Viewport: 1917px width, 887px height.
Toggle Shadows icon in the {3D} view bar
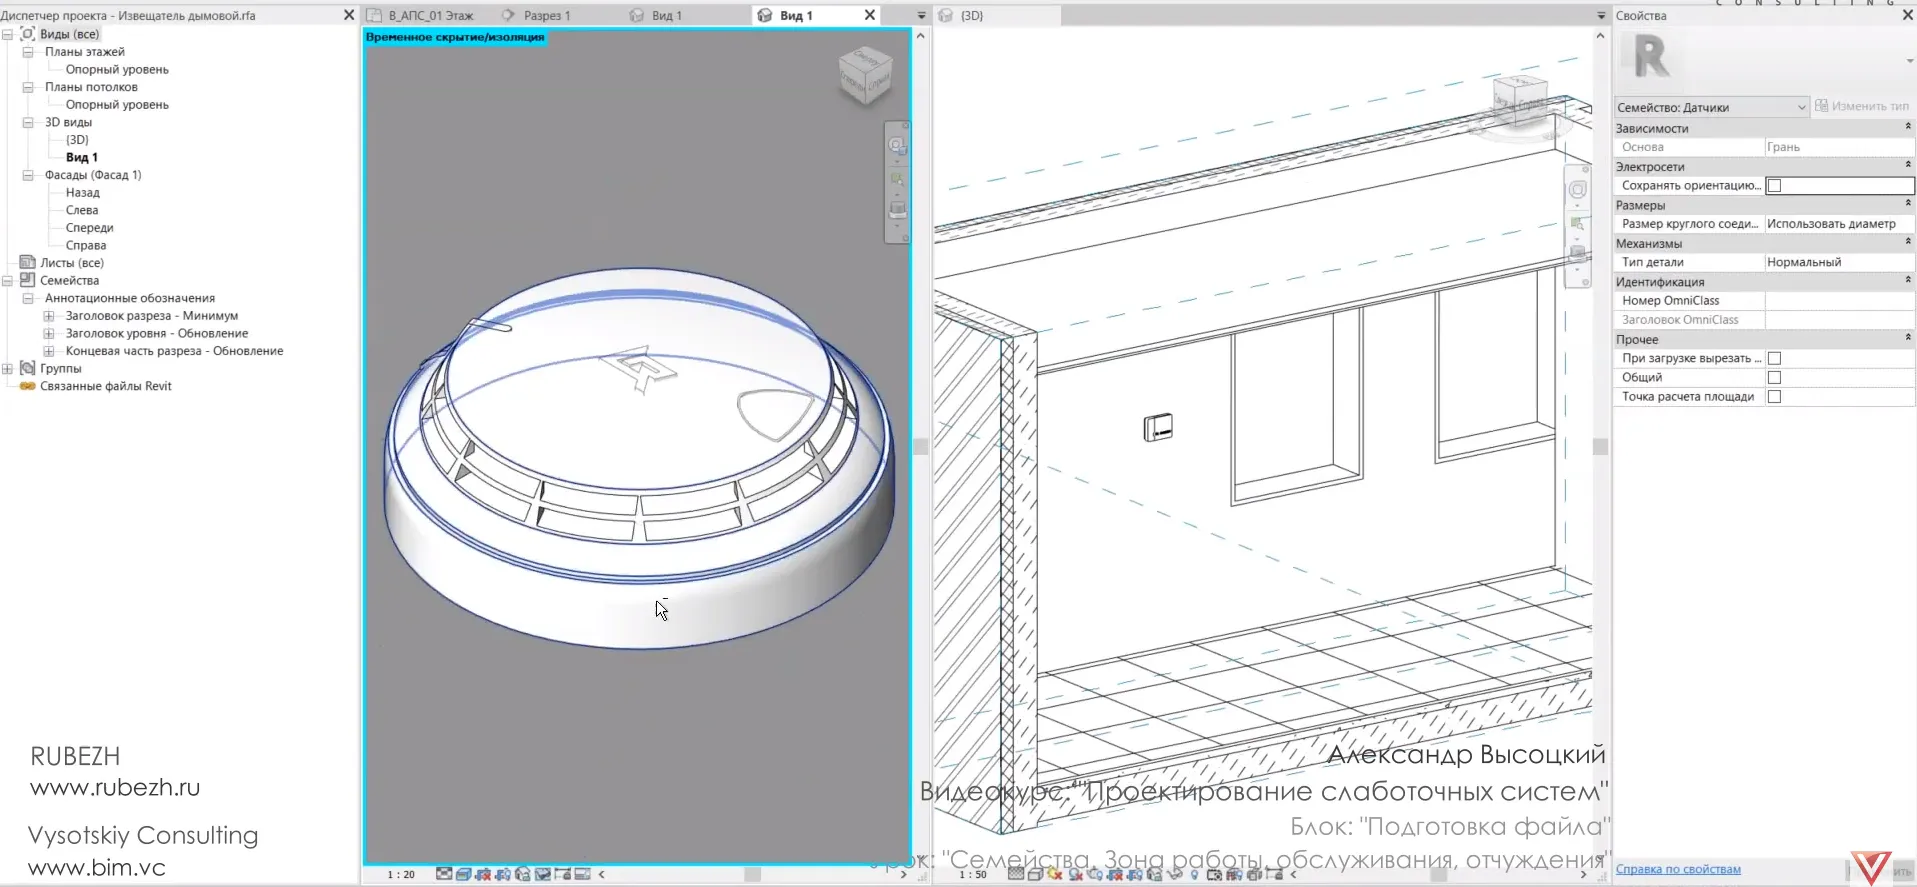click(1076, 874)
